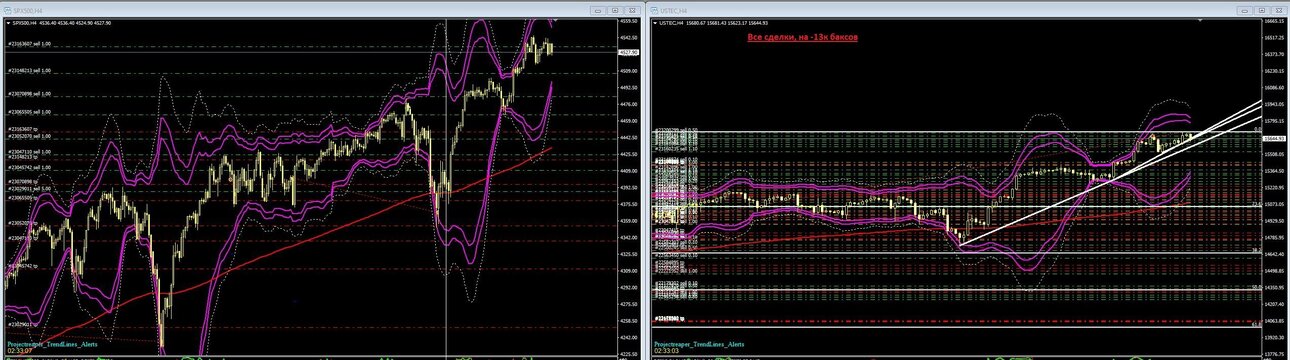
Task: Select order #23070898 sell 1.00 label
Action: click(29, 94)
